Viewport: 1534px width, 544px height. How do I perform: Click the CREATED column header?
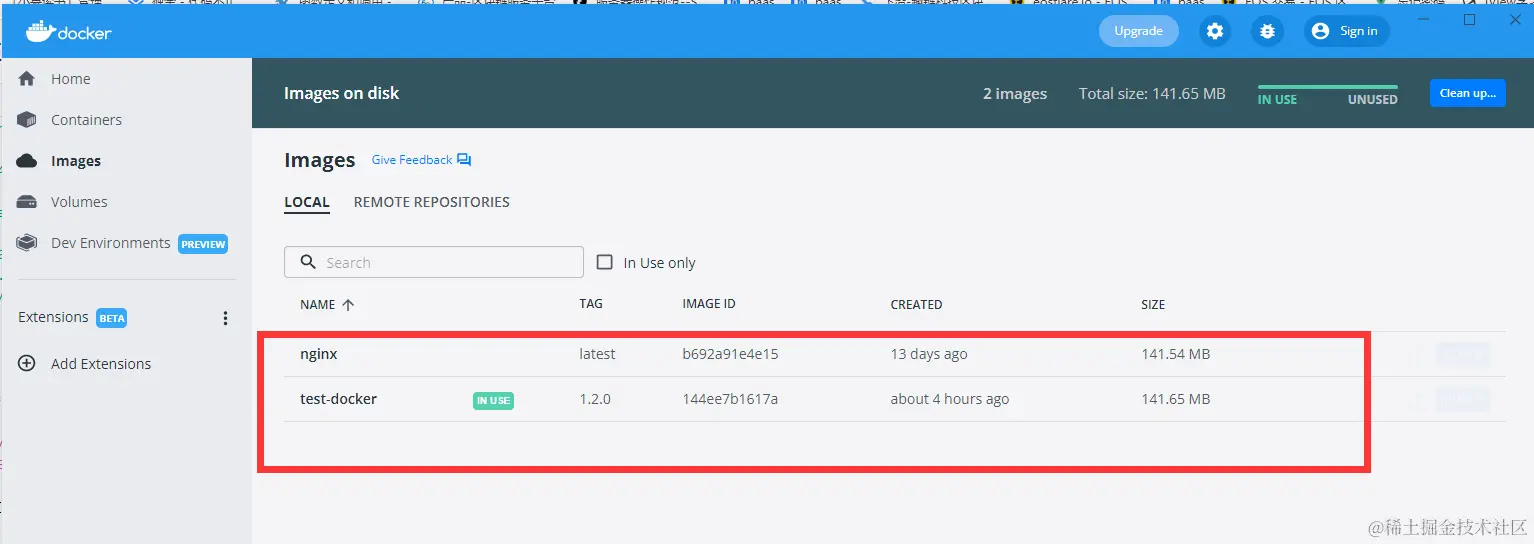[x=916, y=305]
